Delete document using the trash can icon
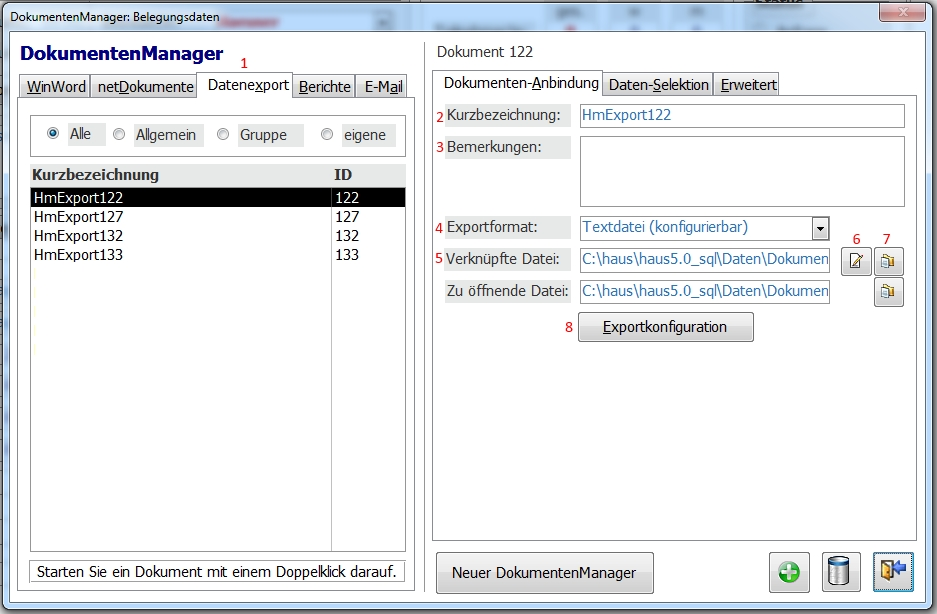The width and height of the screenshot is (937, 614). click(841, 573)
